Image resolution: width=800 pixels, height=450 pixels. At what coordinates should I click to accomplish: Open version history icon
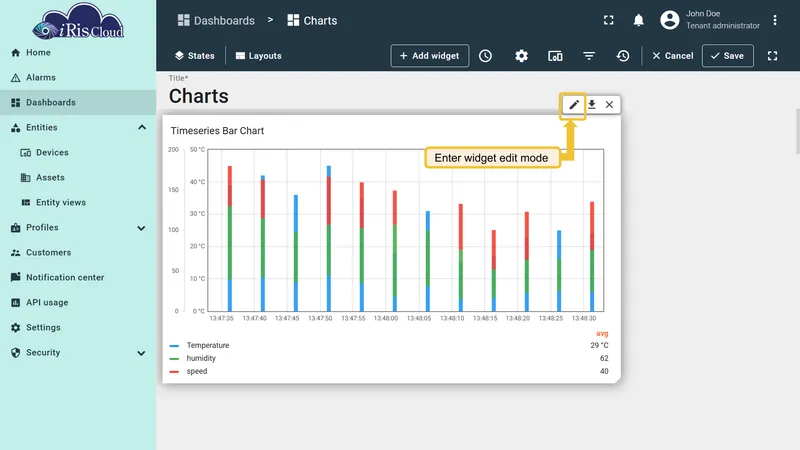623,56
